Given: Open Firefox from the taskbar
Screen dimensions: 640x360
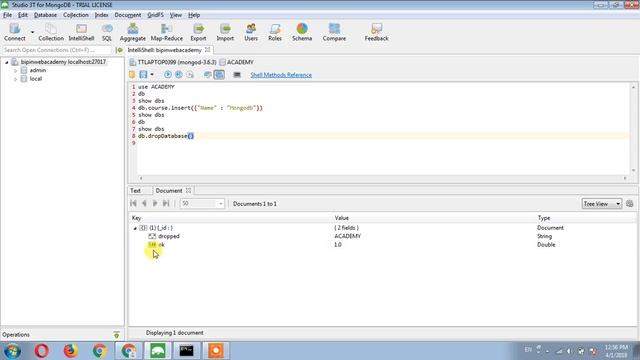Looking at the screenshot, I should point(71,351).
